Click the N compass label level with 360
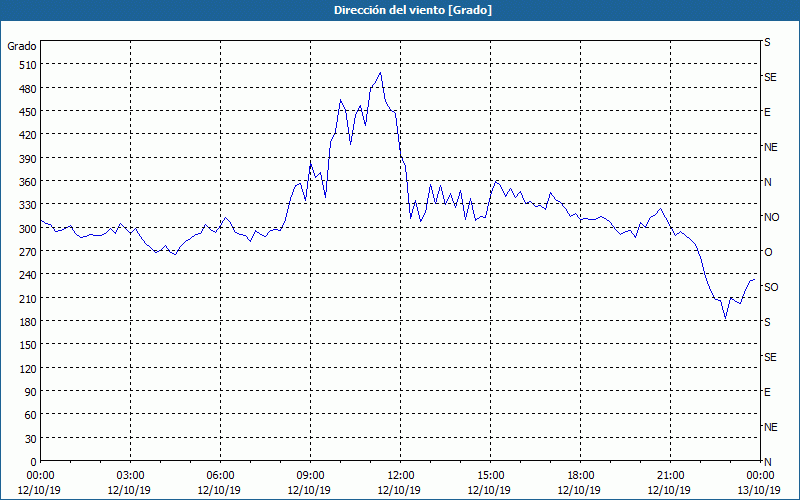The height and width of the screenshot is (500, 800). 767,182
